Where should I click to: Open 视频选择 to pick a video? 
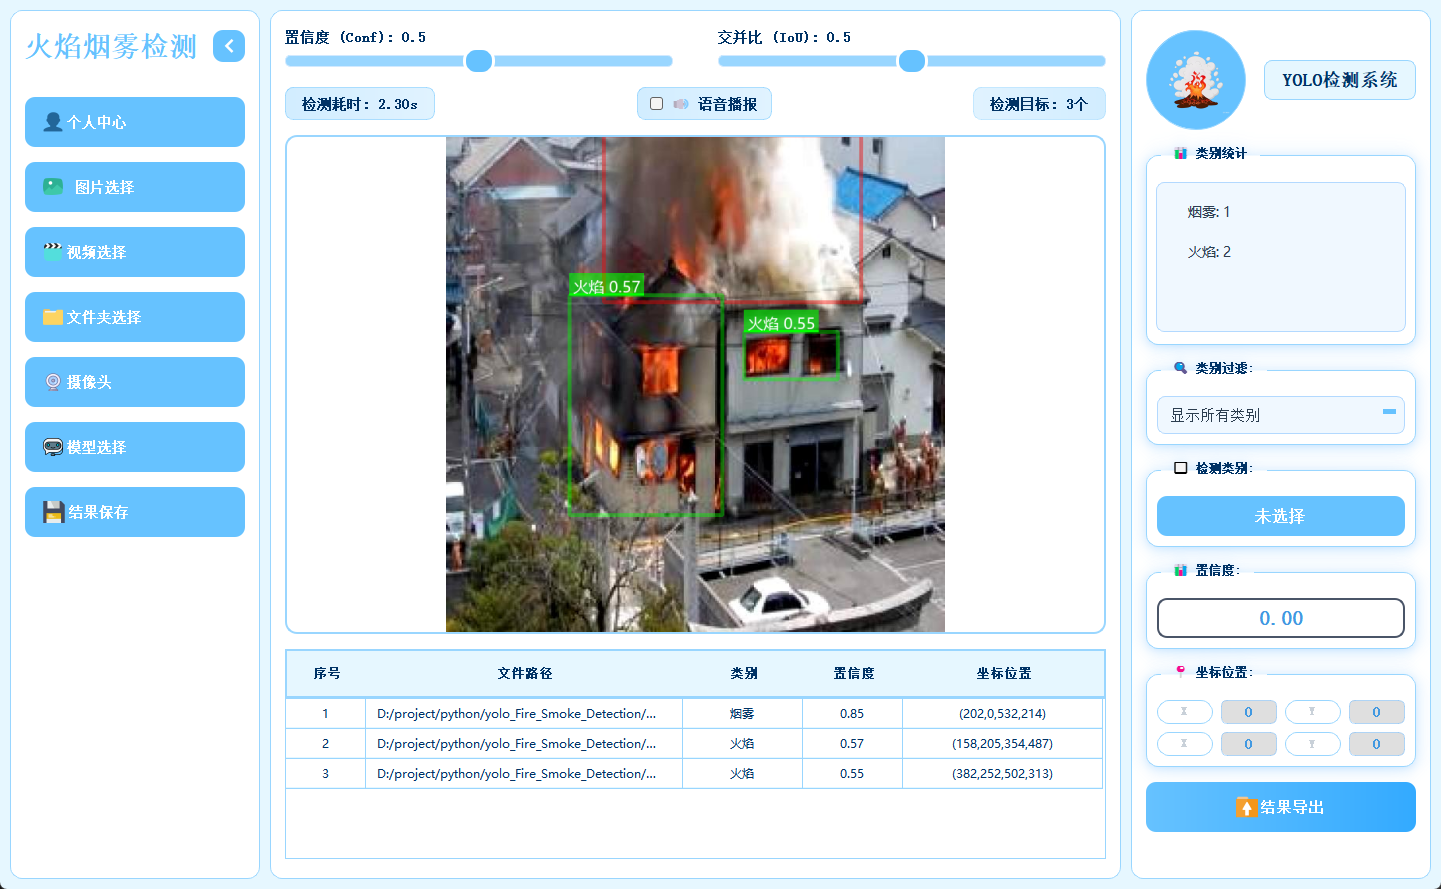click(135, 252)
